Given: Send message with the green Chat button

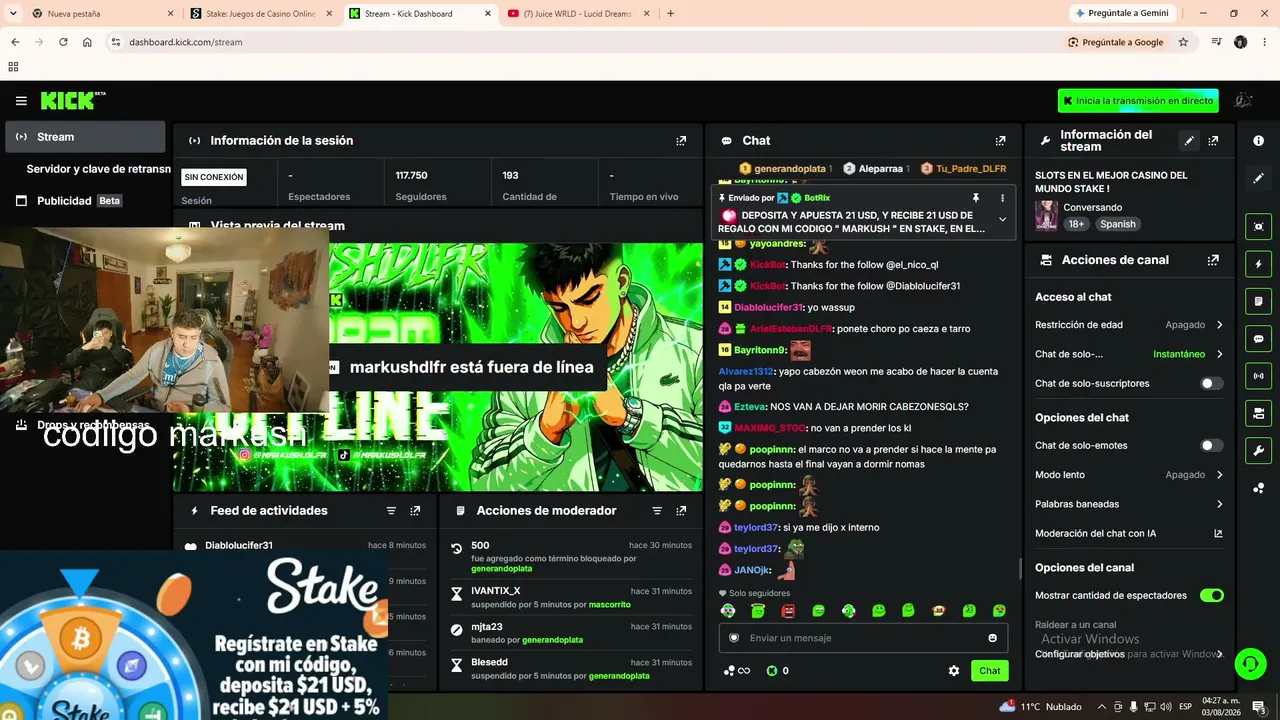Looking at the screenshot, I should click(x=989, y=671).
